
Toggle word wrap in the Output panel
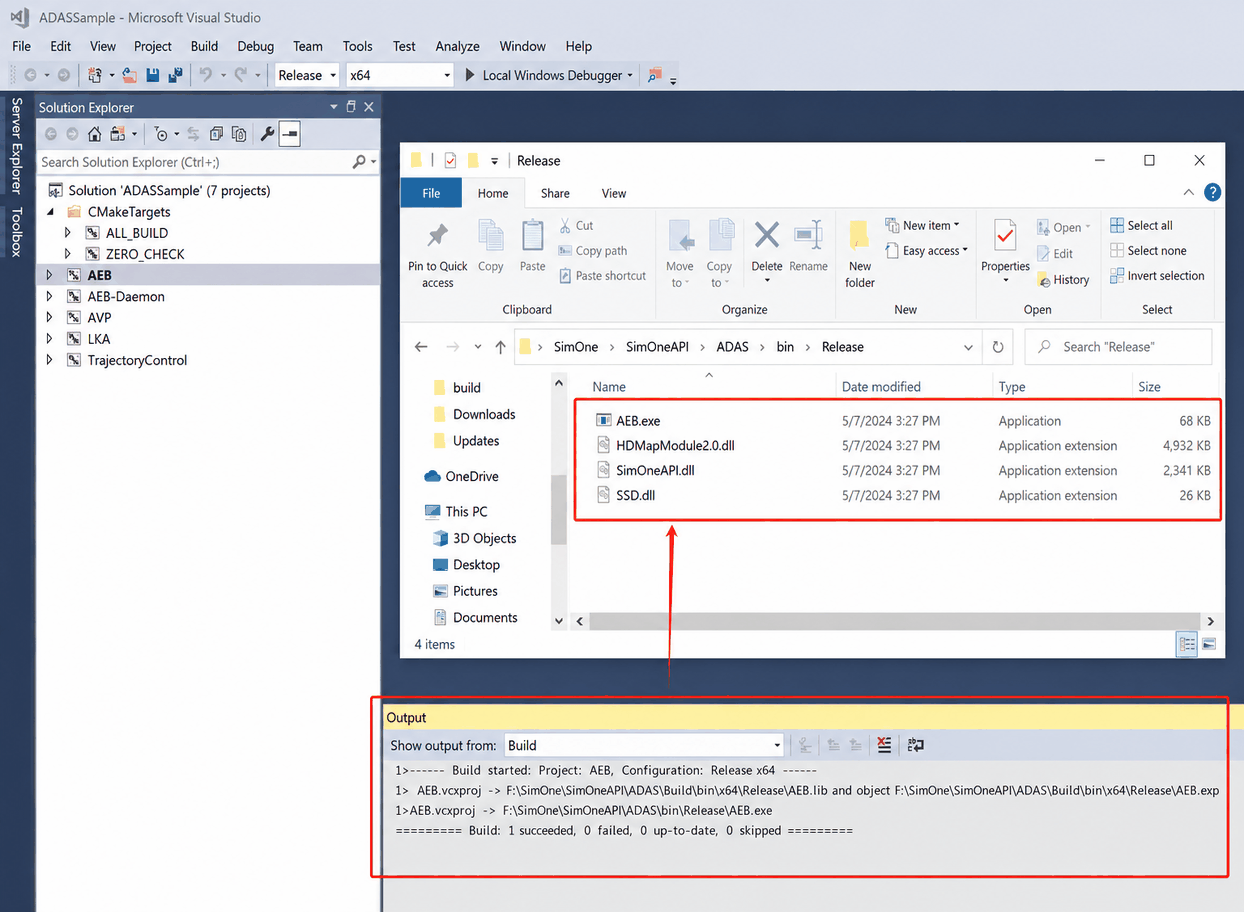coord(915,745)
